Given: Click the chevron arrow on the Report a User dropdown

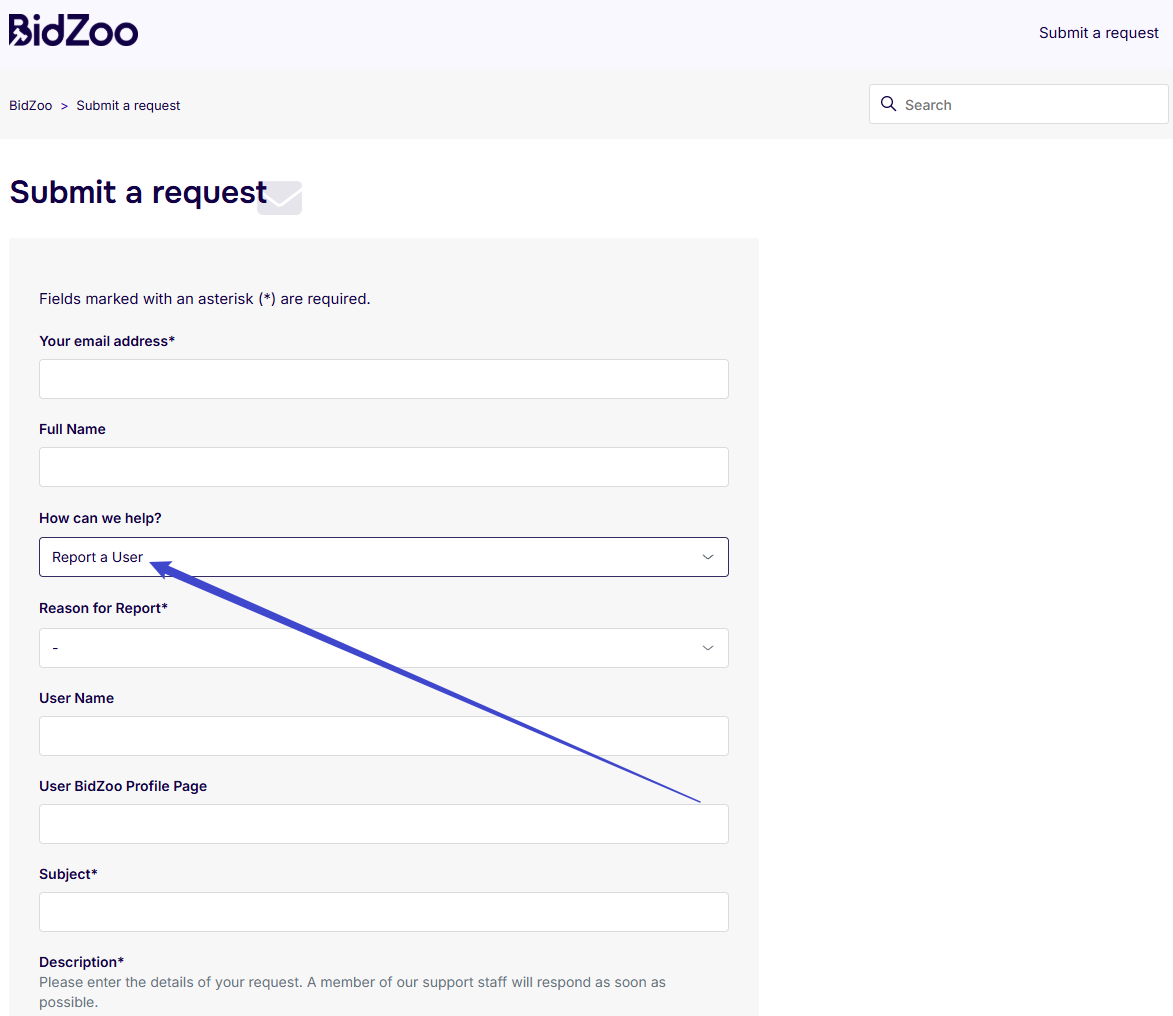Looking at the screenshot, I should [x=708, y=557].
